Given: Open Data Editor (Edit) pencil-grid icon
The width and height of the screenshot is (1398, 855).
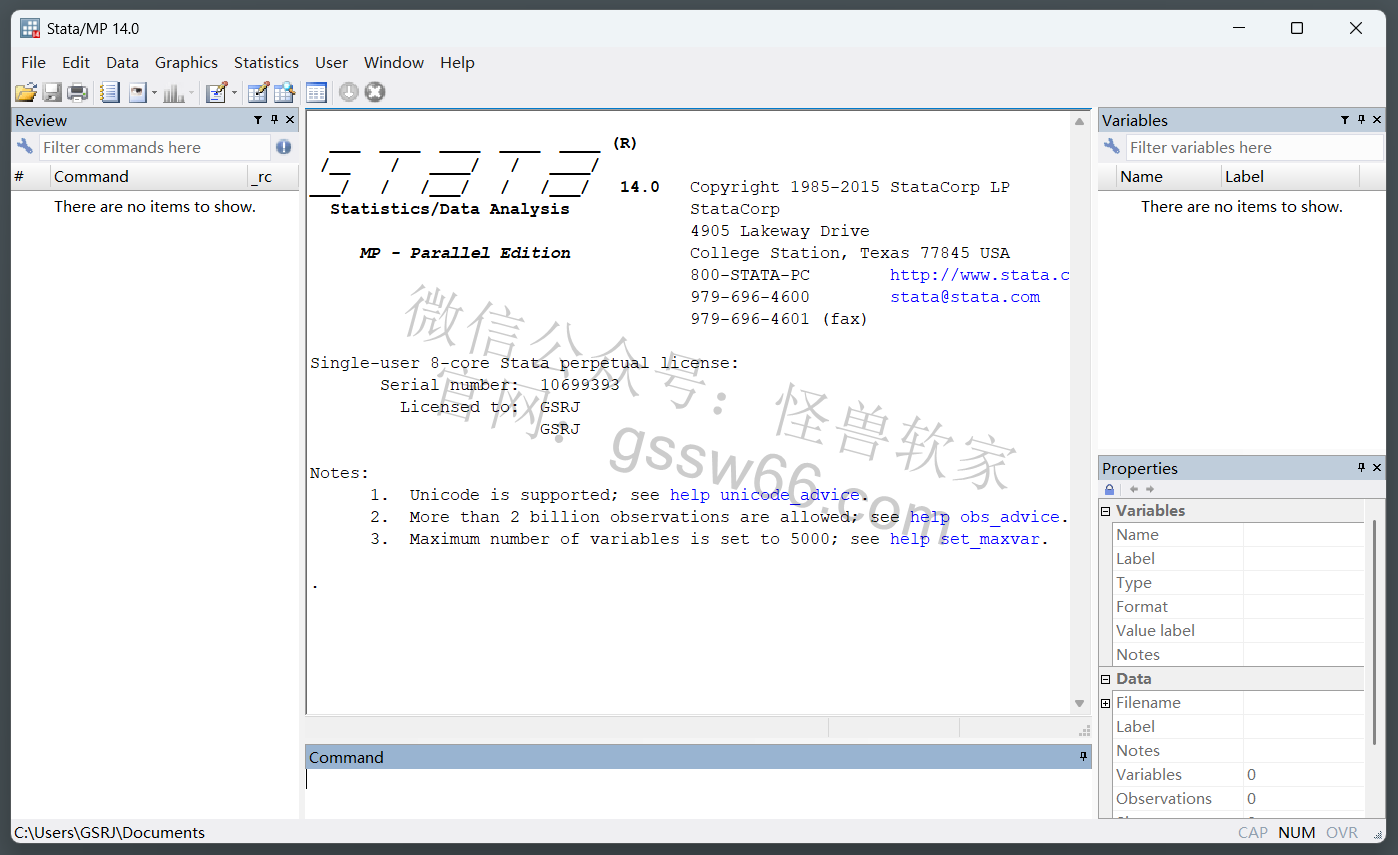Looking at the screenshot, I should (x=258, y=93).
